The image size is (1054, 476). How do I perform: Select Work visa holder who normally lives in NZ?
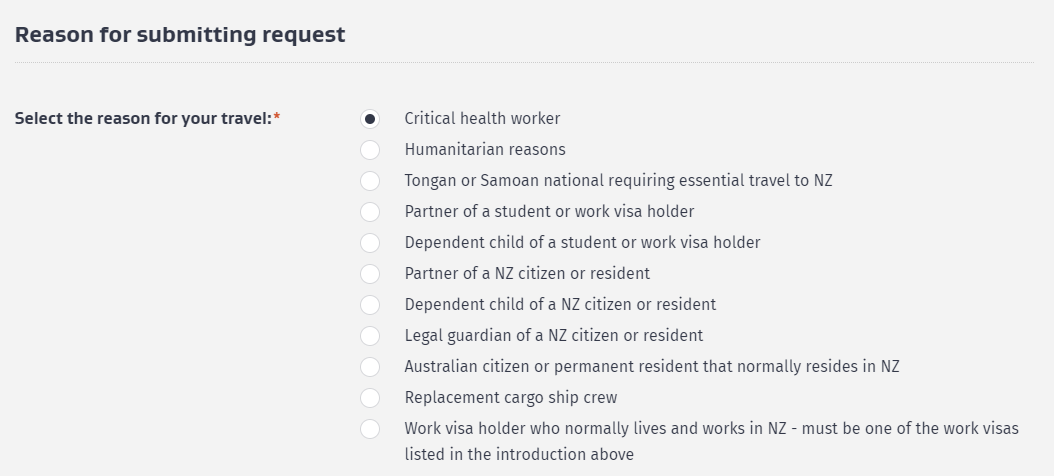[370, 428]
